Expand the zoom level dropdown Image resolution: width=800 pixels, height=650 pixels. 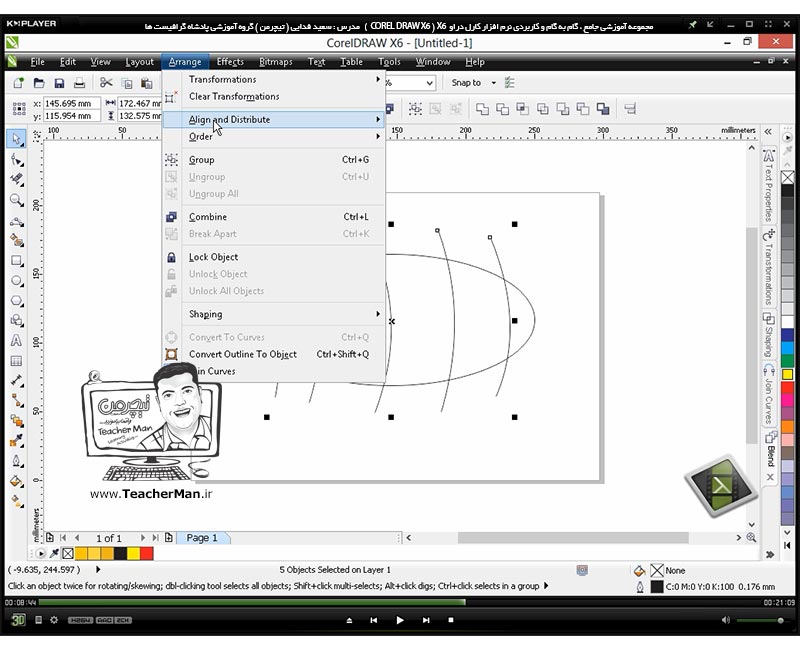pyautogui.click(x=430, y=83)
